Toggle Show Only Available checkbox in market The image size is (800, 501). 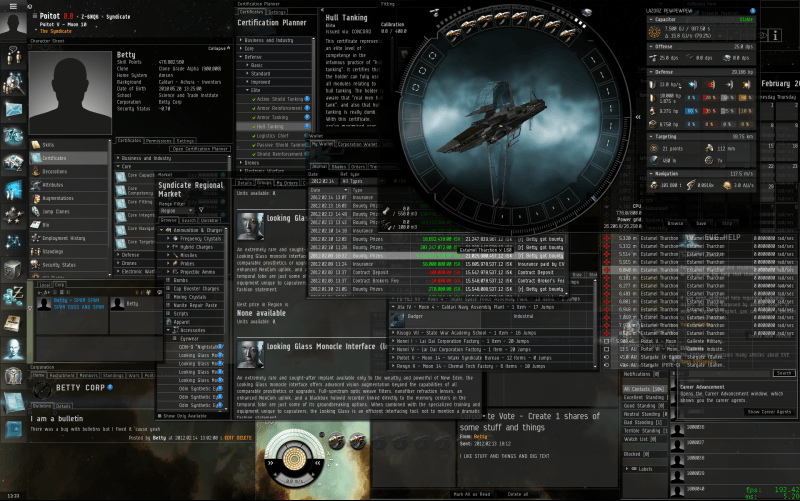pos(160,416)
